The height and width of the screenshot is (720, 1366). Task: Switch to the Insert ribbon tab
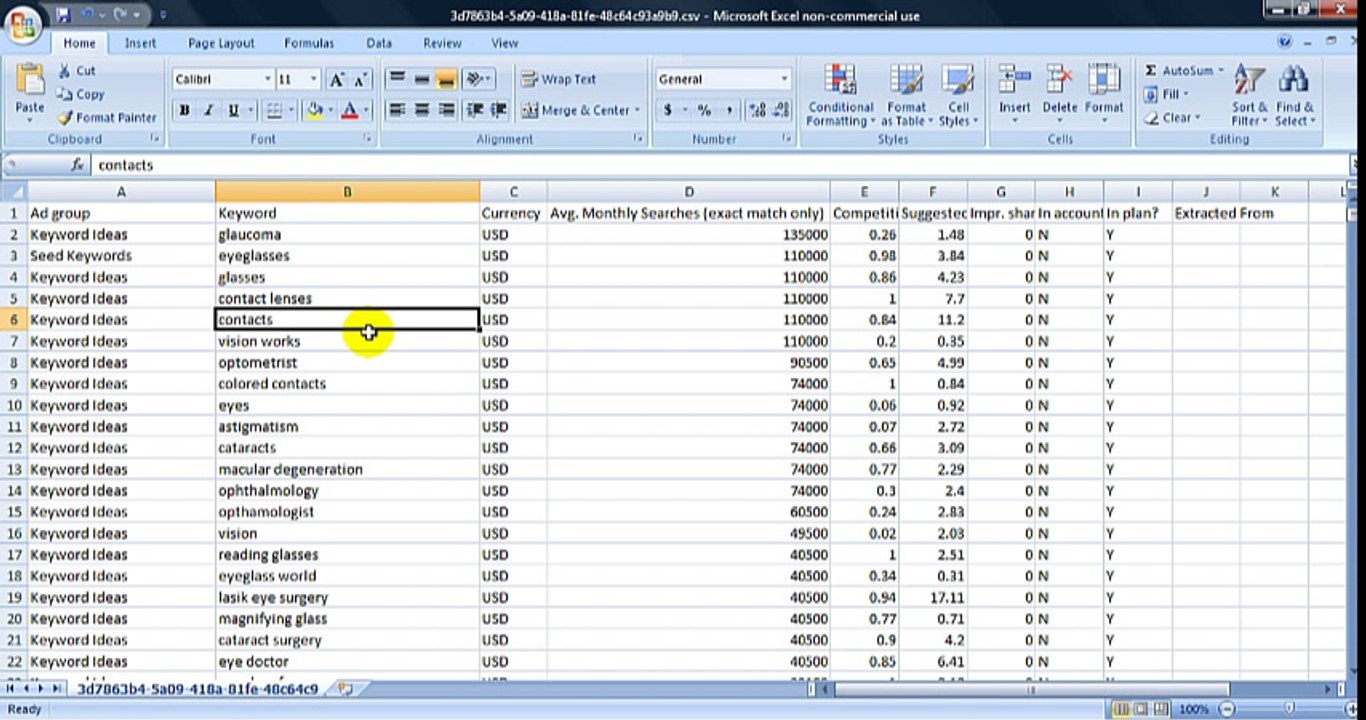(140, 43)
